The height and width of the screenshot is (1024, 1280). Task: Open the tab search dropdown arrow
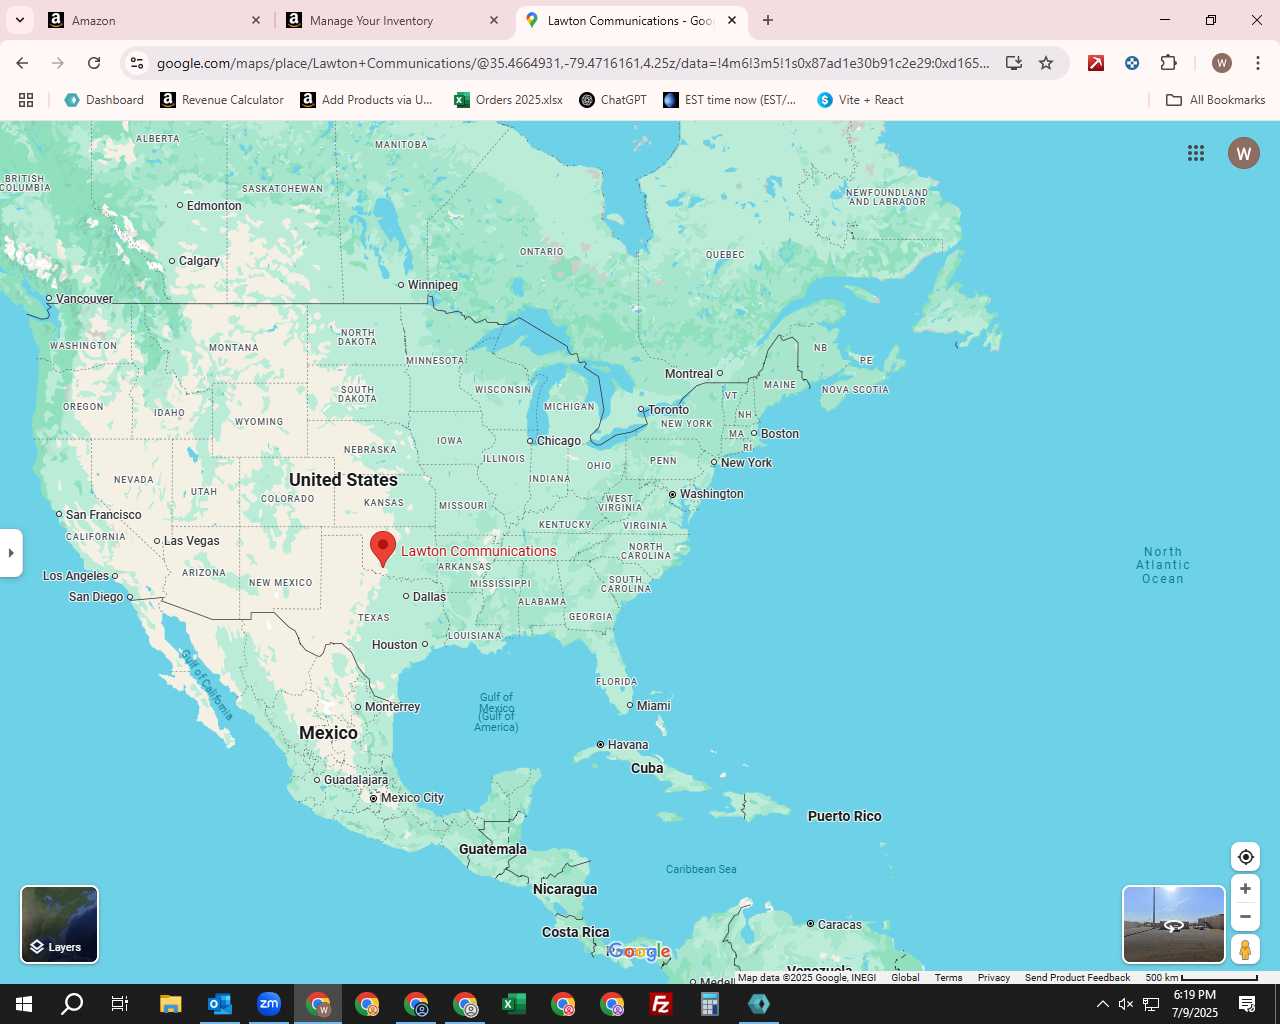(x=20, y=20)
